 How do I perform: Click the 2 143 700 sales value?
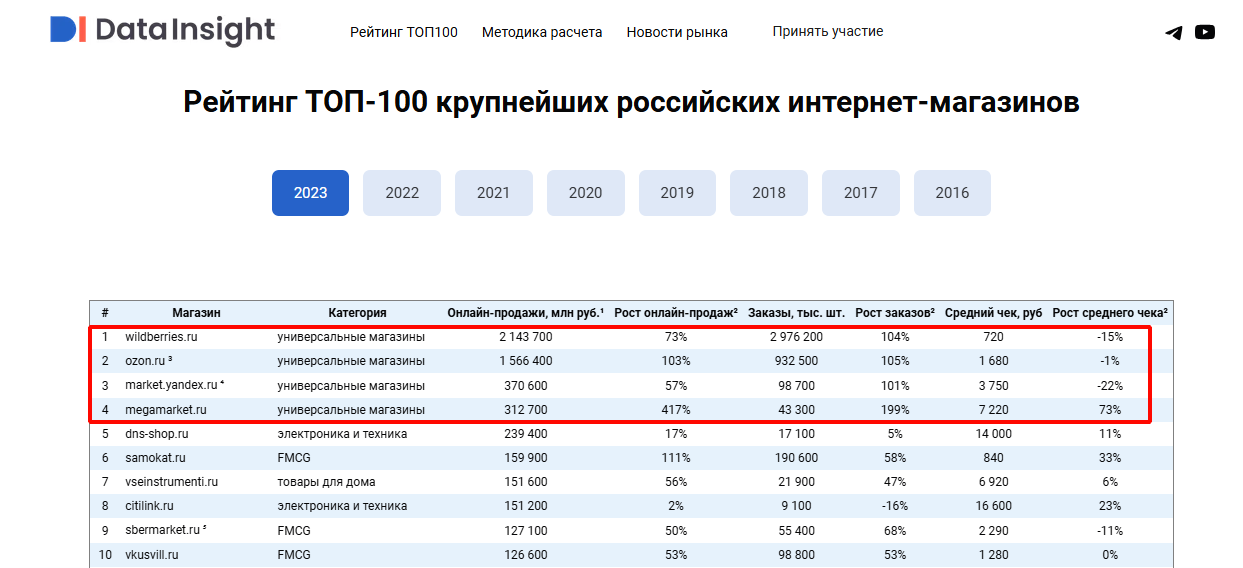tap(525, 337)
